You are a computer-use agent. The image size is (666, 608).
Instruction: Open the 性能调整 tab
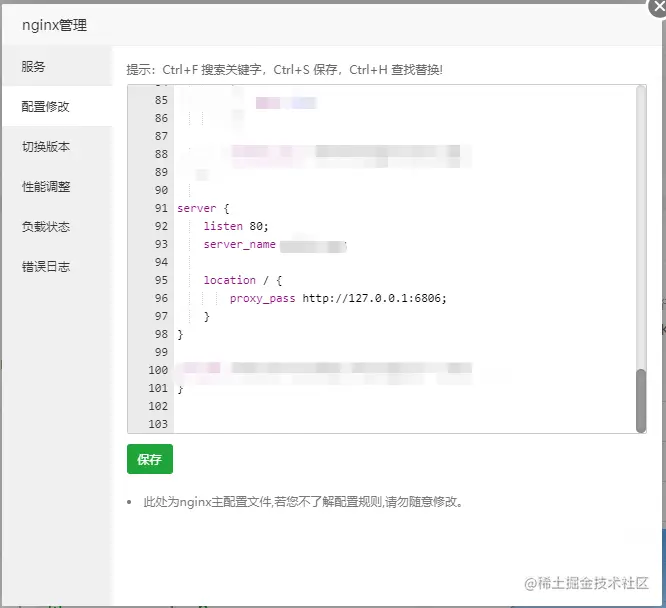pyautogui.click(x=57, y=187)
